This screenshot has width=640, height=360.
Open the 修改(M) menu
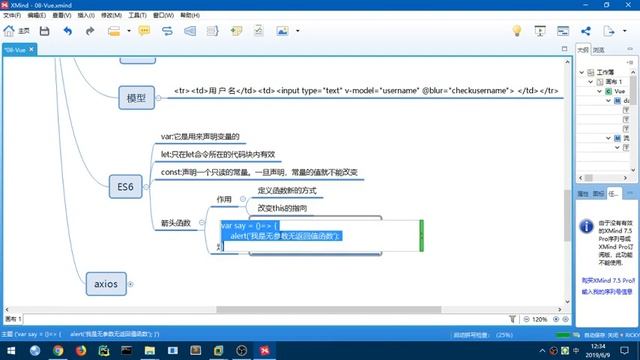(111, 15)
